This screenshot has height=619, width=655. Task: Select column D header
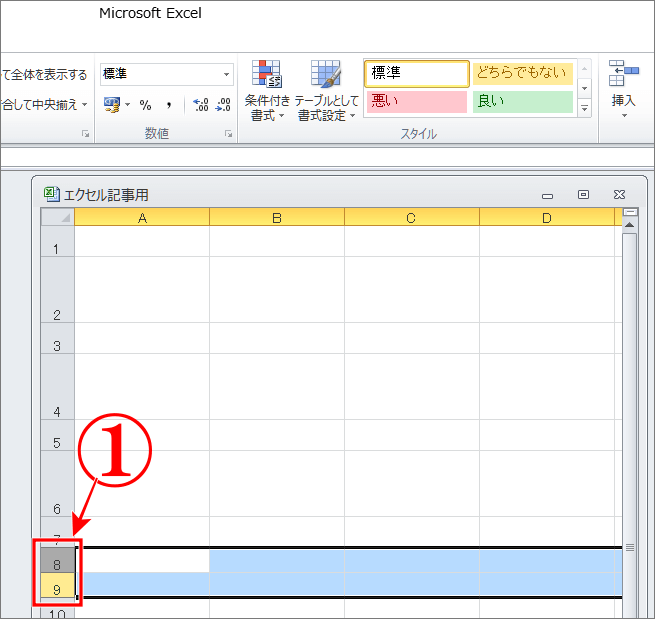[547, 218]
